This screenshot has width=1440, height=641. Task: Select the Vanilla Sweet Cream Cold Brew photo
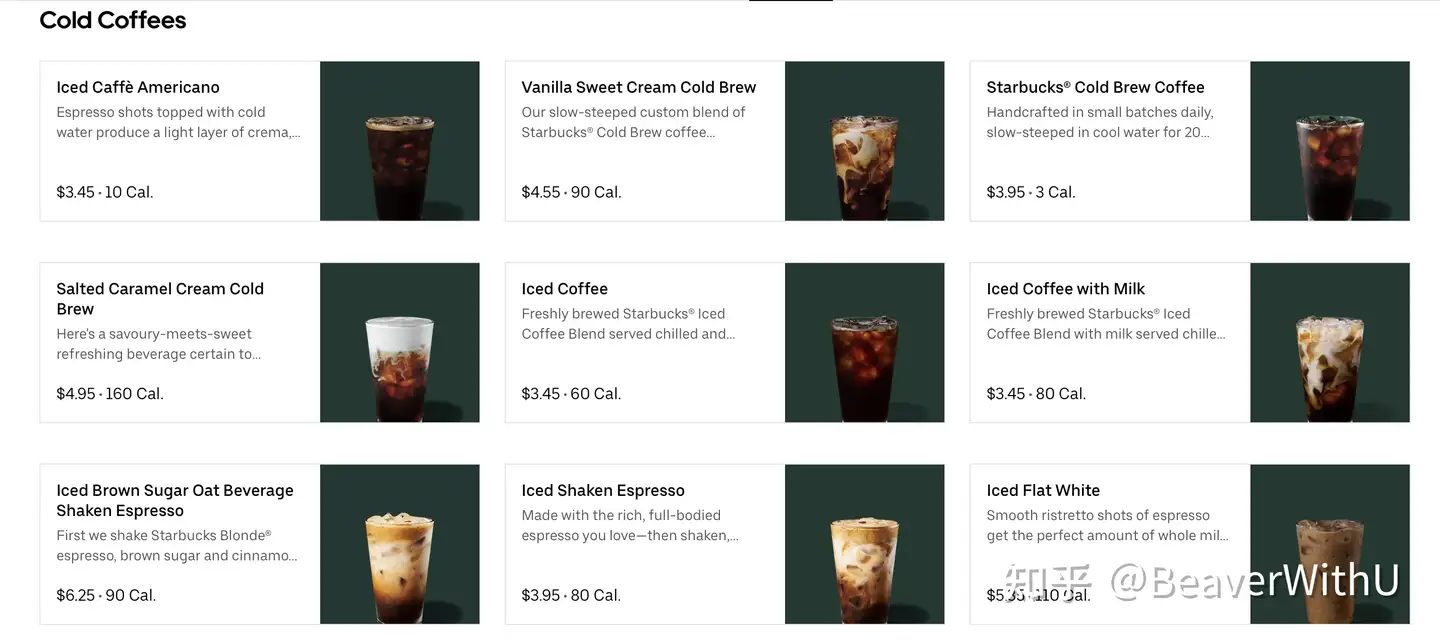click(x=865, y=141)
